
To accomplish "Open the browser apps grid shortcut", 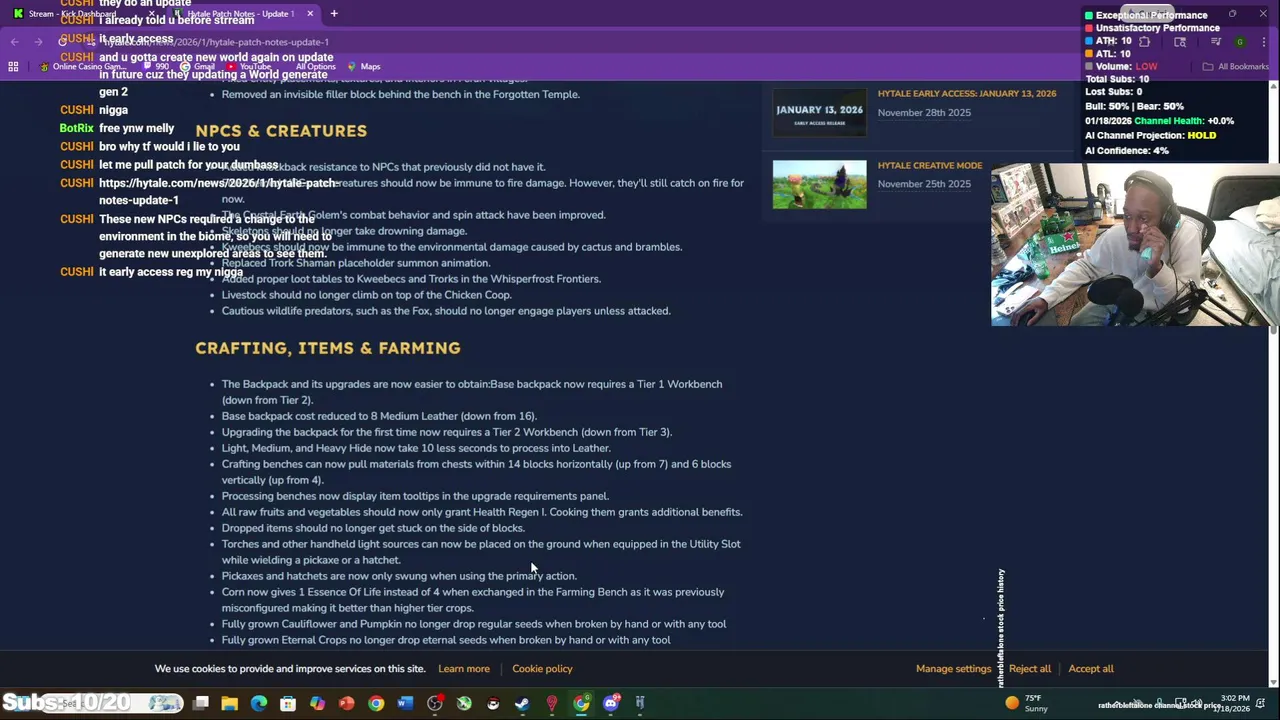I will click(13, 67).
